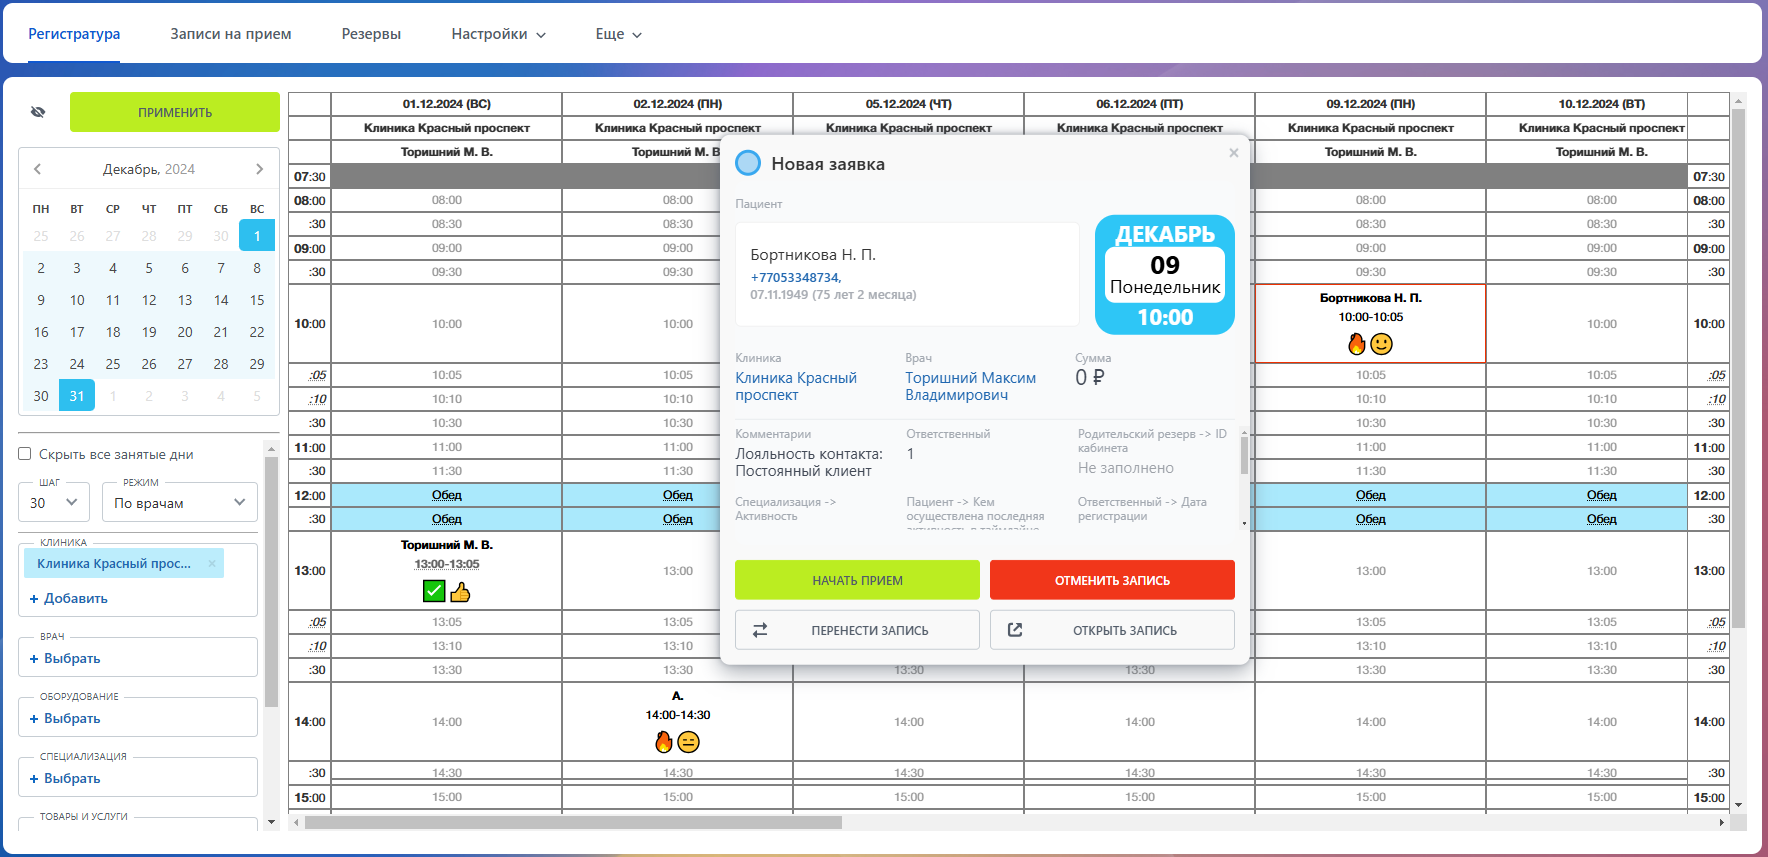Click the 08:00 slot on 01.12.2024
1768x857 pixels.
tap(447, 200)
